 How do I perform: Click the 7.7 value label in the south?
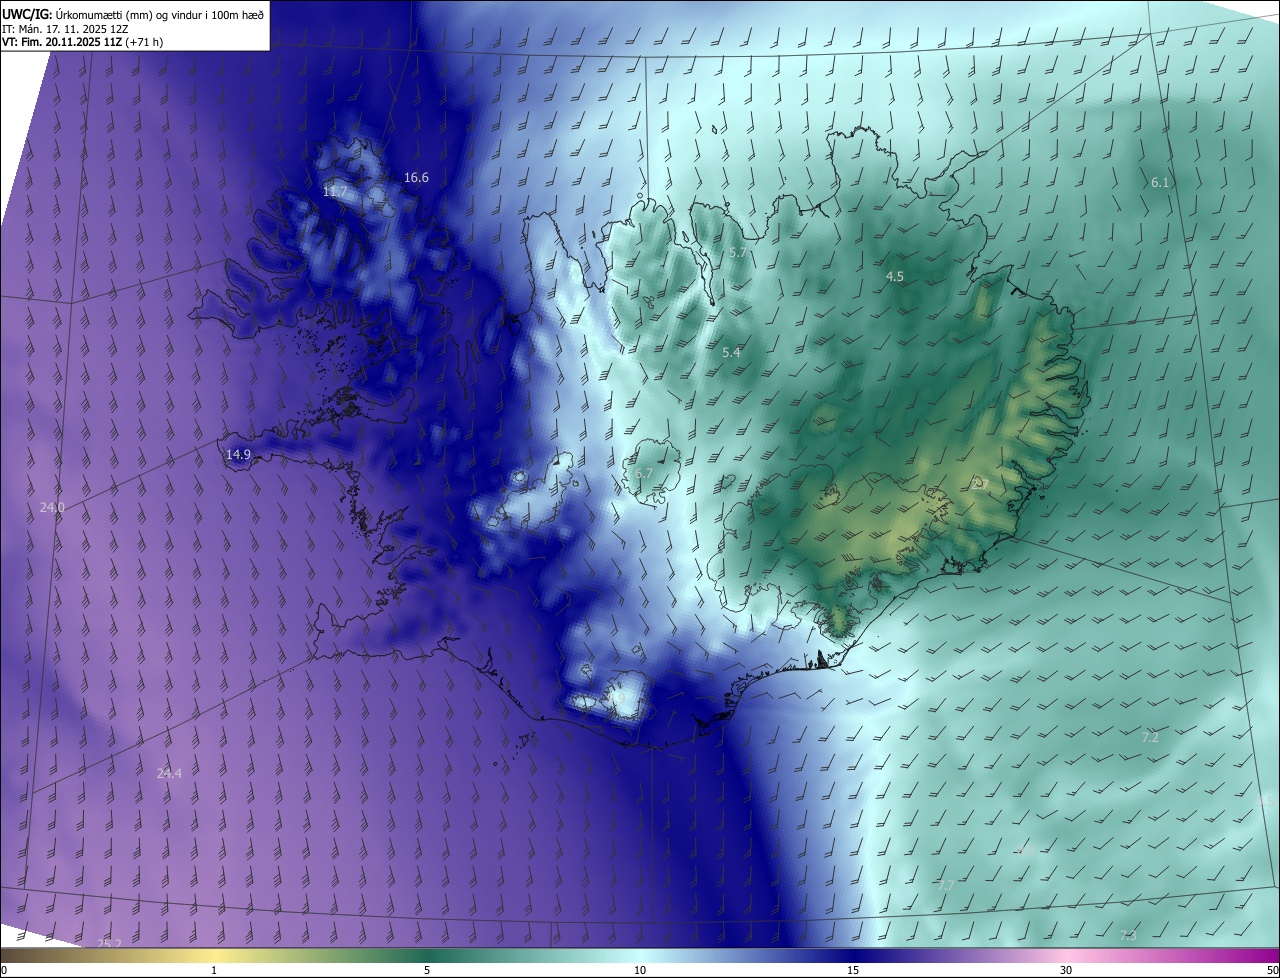(x=946, y=886)
